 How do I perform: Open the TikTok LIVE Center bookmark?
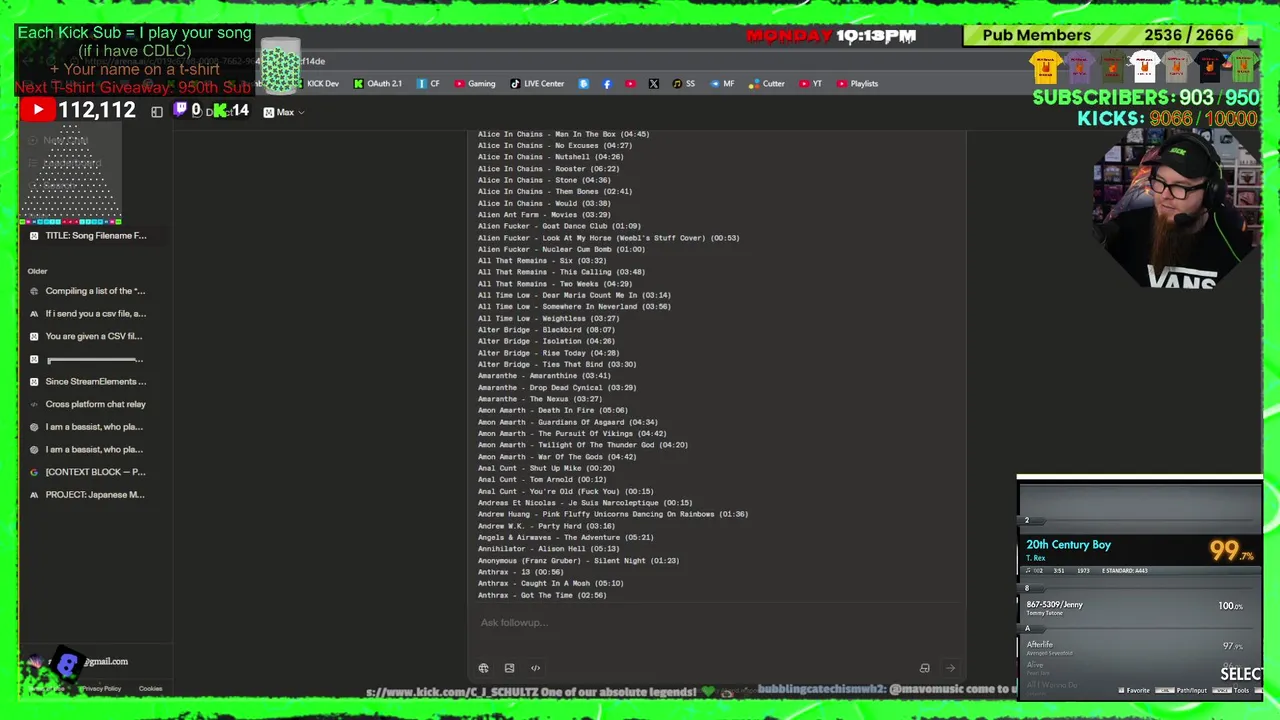[x=538, y=84]
